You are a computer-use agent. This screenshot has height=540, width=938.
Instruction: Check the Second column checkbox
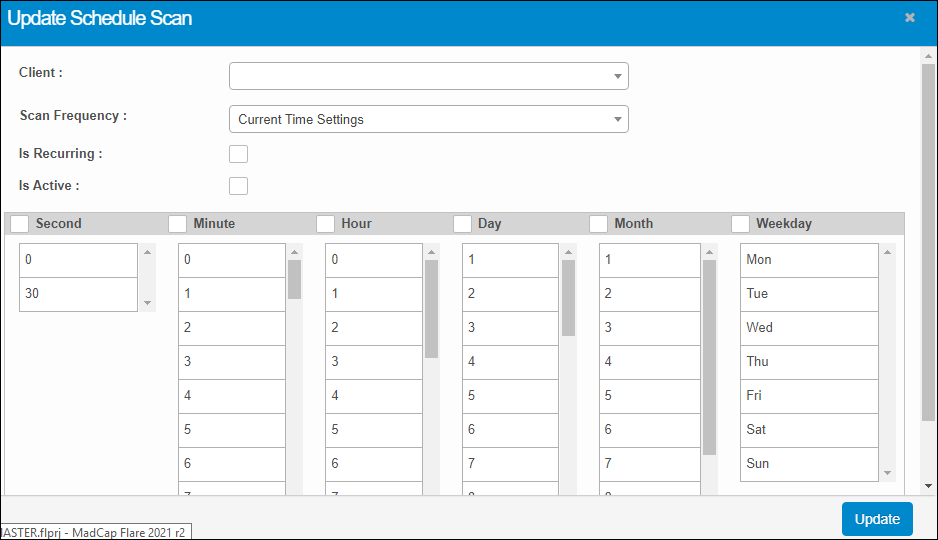(19, 223)
